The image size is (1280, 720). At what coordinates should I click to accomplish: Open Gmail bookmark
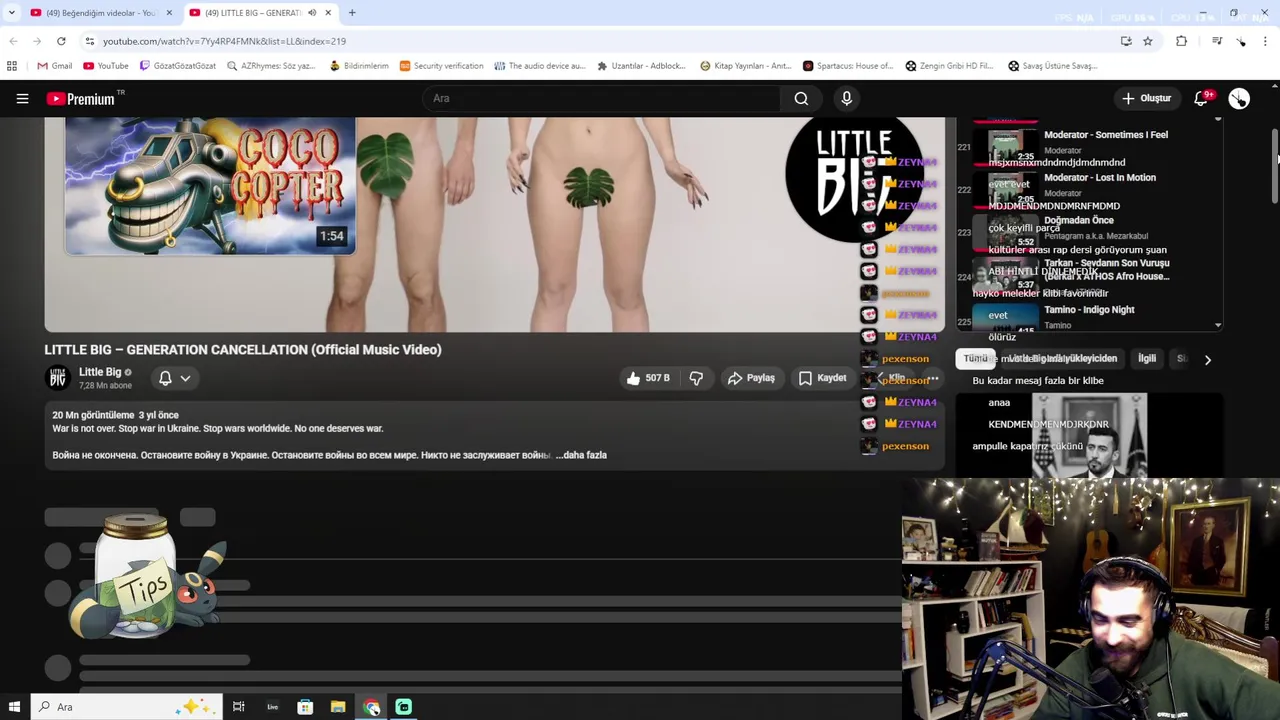[54, 66]
